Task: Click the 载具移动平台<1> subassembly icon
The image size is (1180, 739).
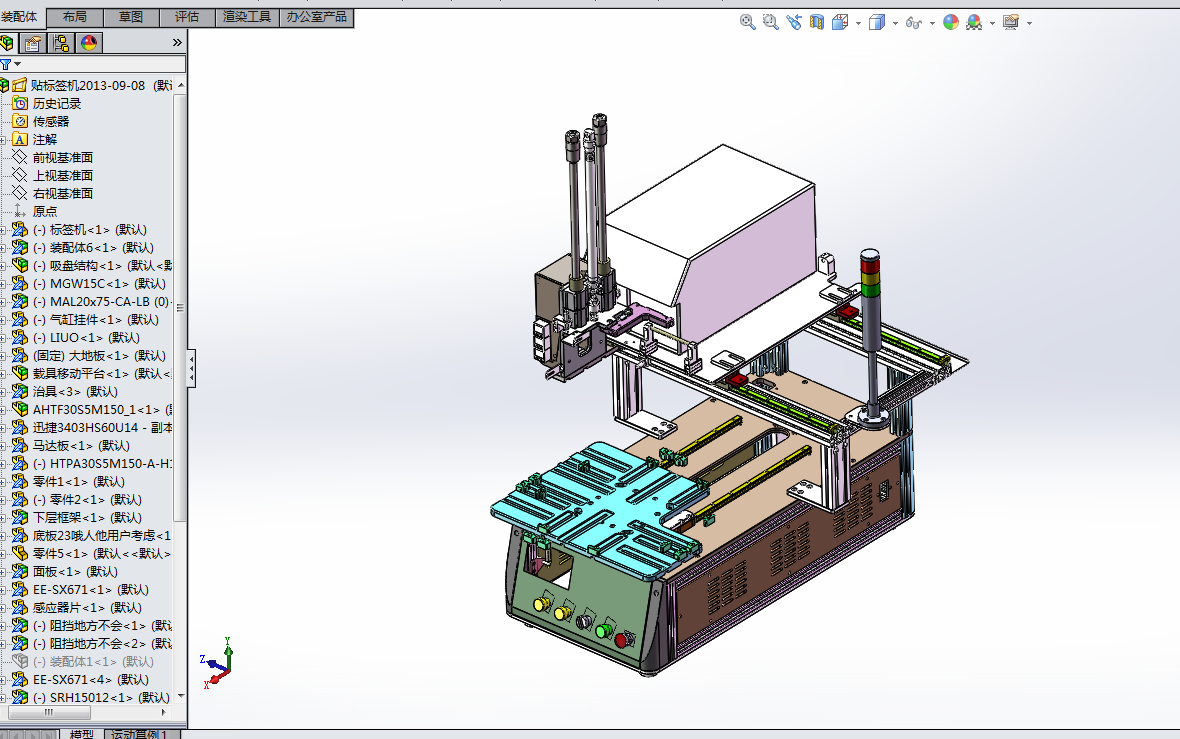Action: tap(20, 374)
